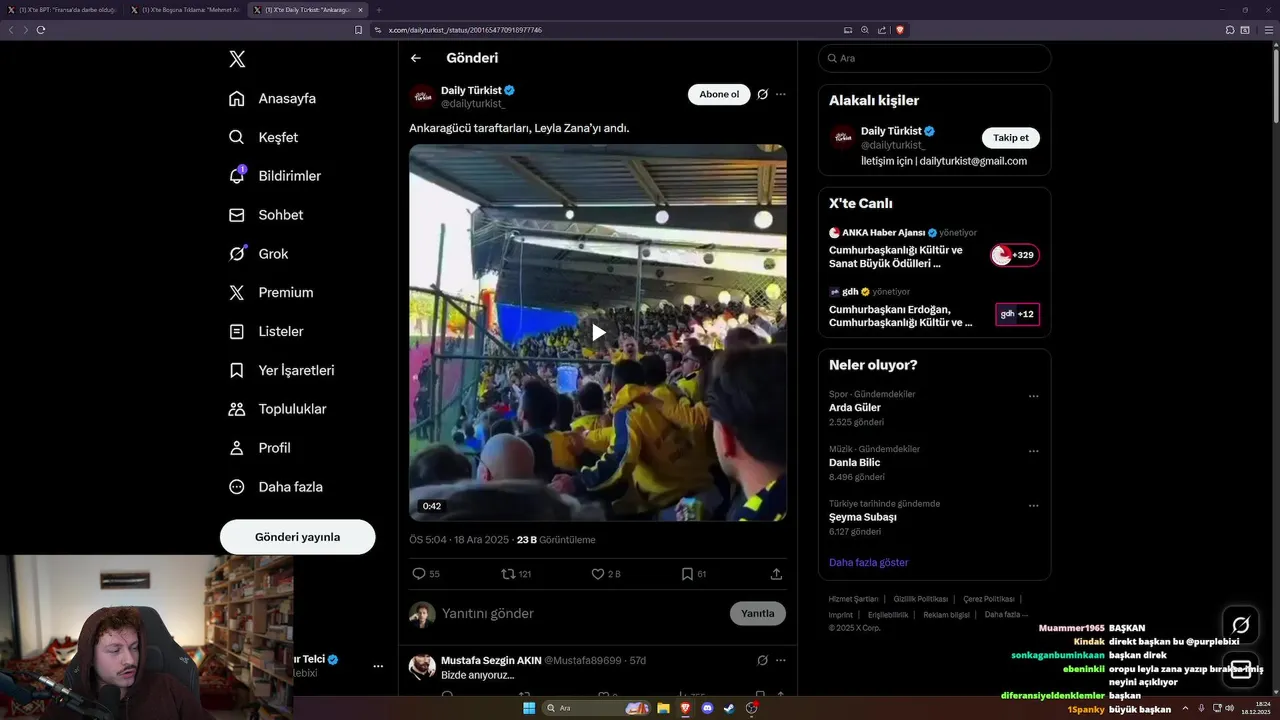
Task: Switch to X'te BPT browser tab
Action: pyautogui.click(x=61, y=10)
